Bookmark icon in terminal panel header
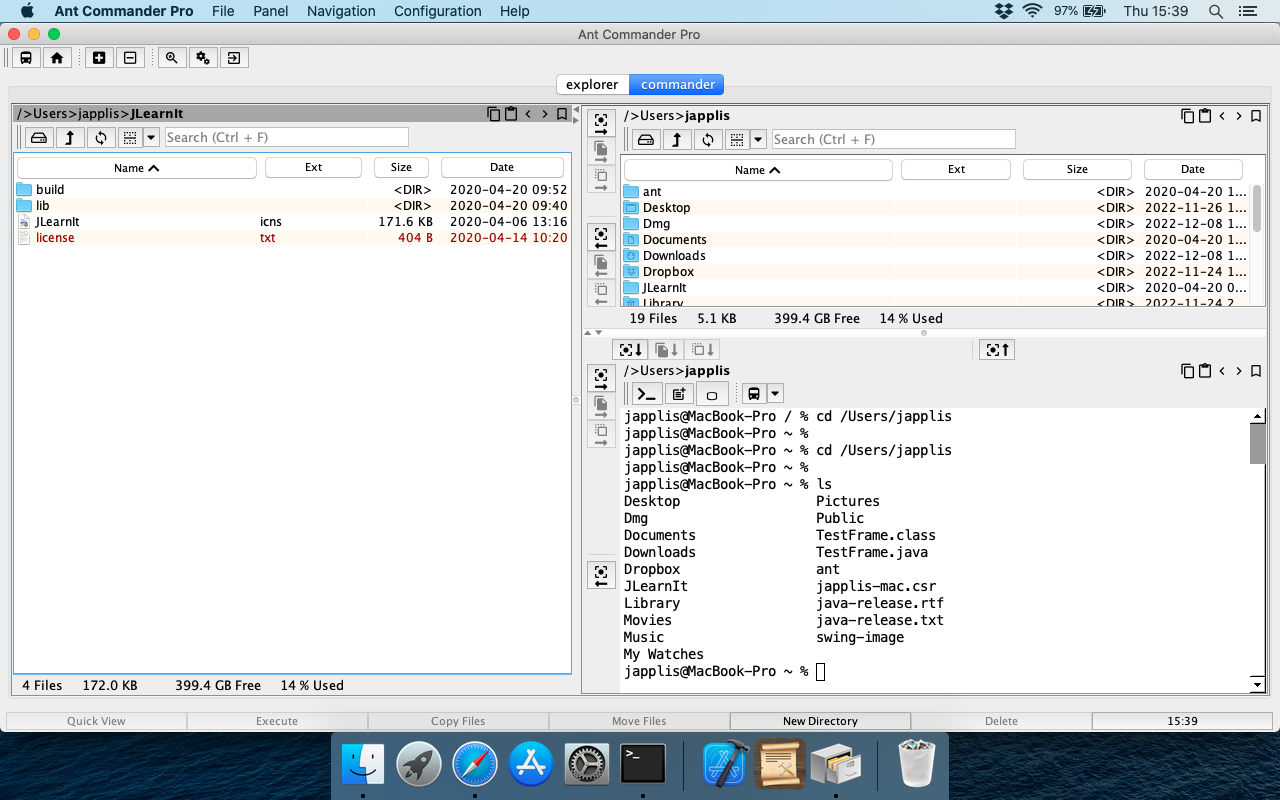Viewport: 1280px width, 800px height. (x=1255, y=371)
